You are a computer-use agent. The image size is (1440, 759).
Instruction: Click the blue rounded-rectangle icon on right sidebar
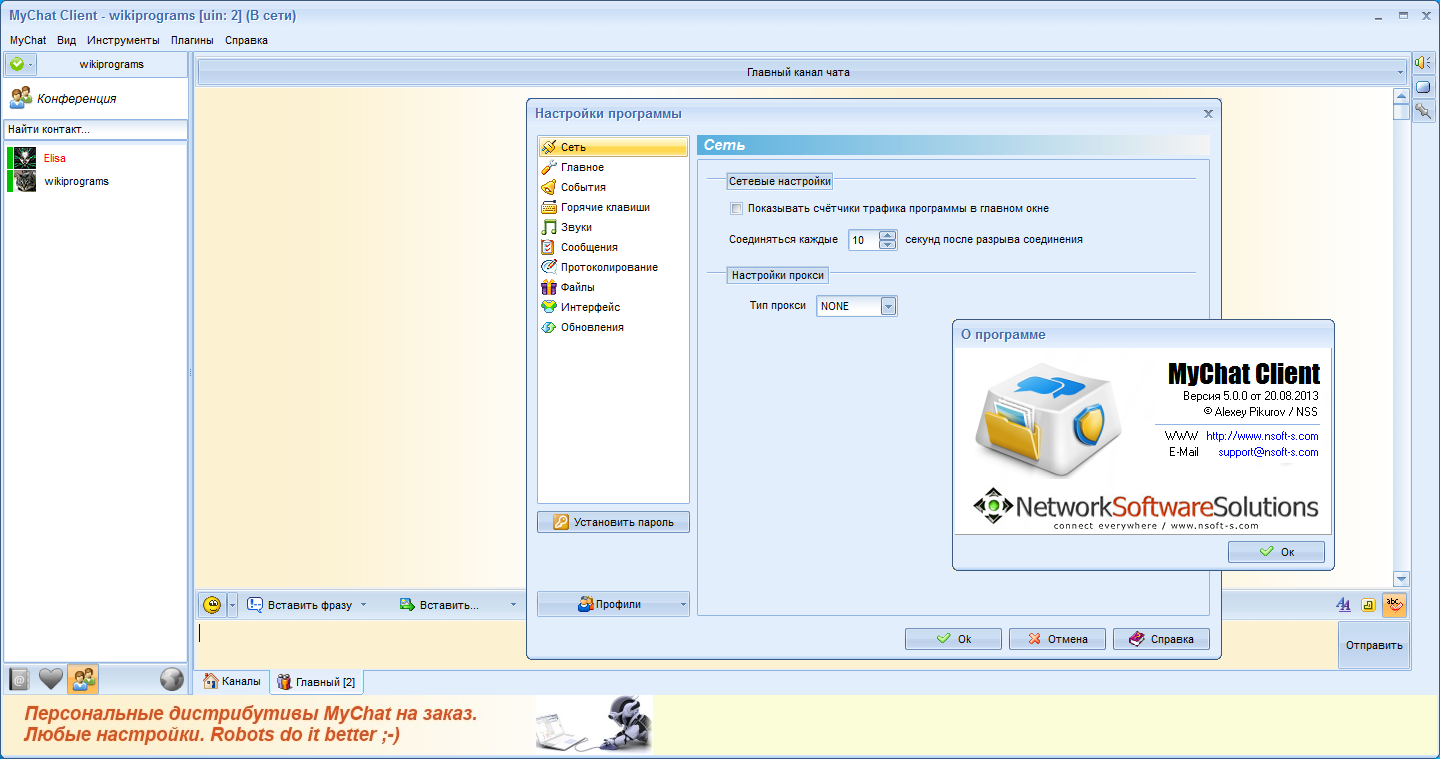[1423, 87]
